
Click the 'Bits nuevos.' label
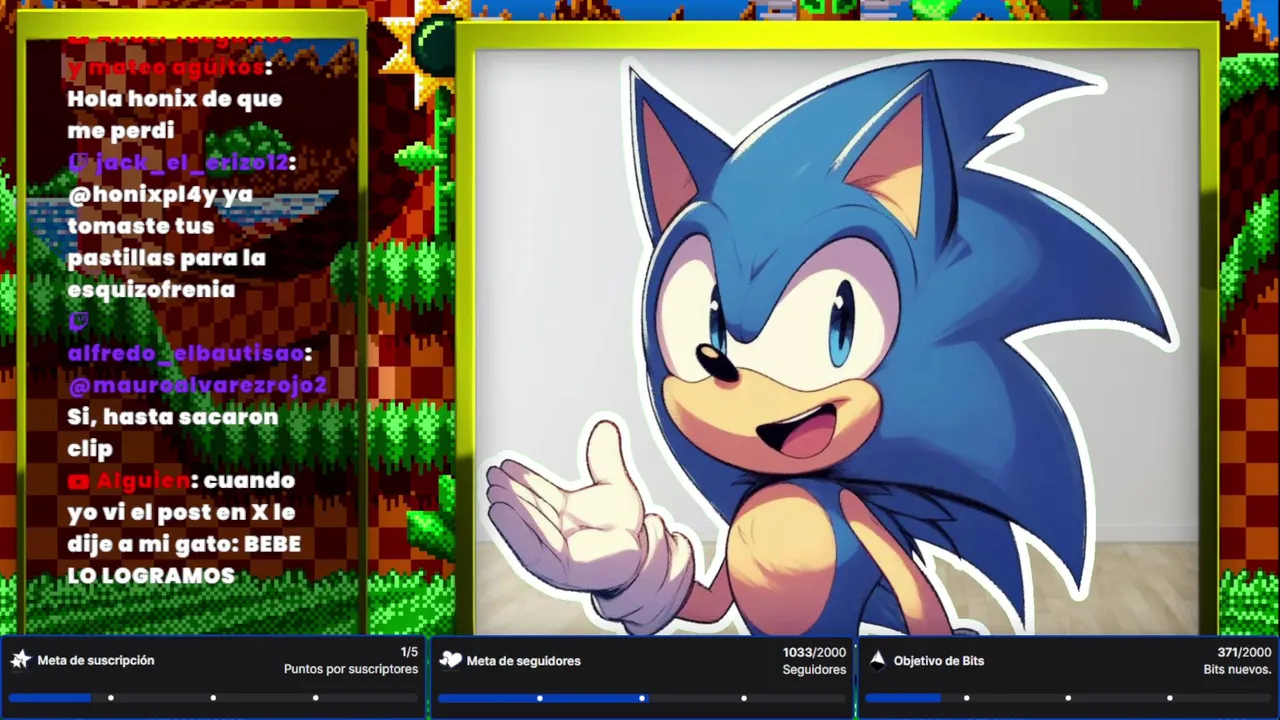pos(1238,669)
